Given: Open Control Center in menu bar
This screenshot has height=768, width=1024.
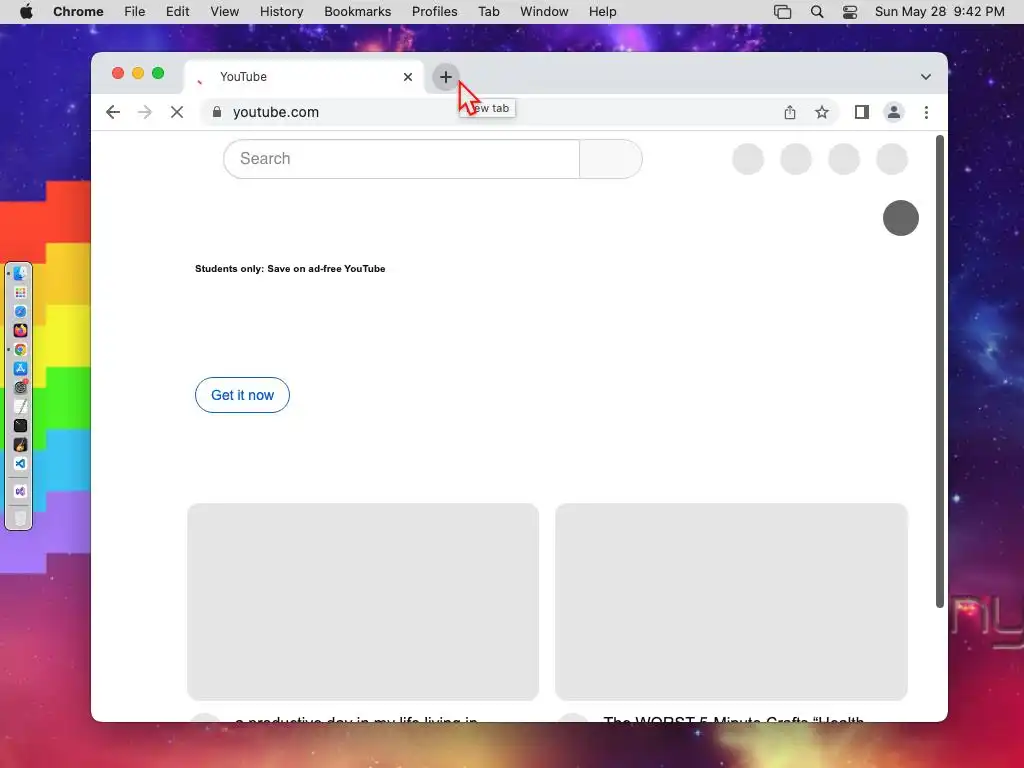Looking at the screenshot, I should [850, 12].
